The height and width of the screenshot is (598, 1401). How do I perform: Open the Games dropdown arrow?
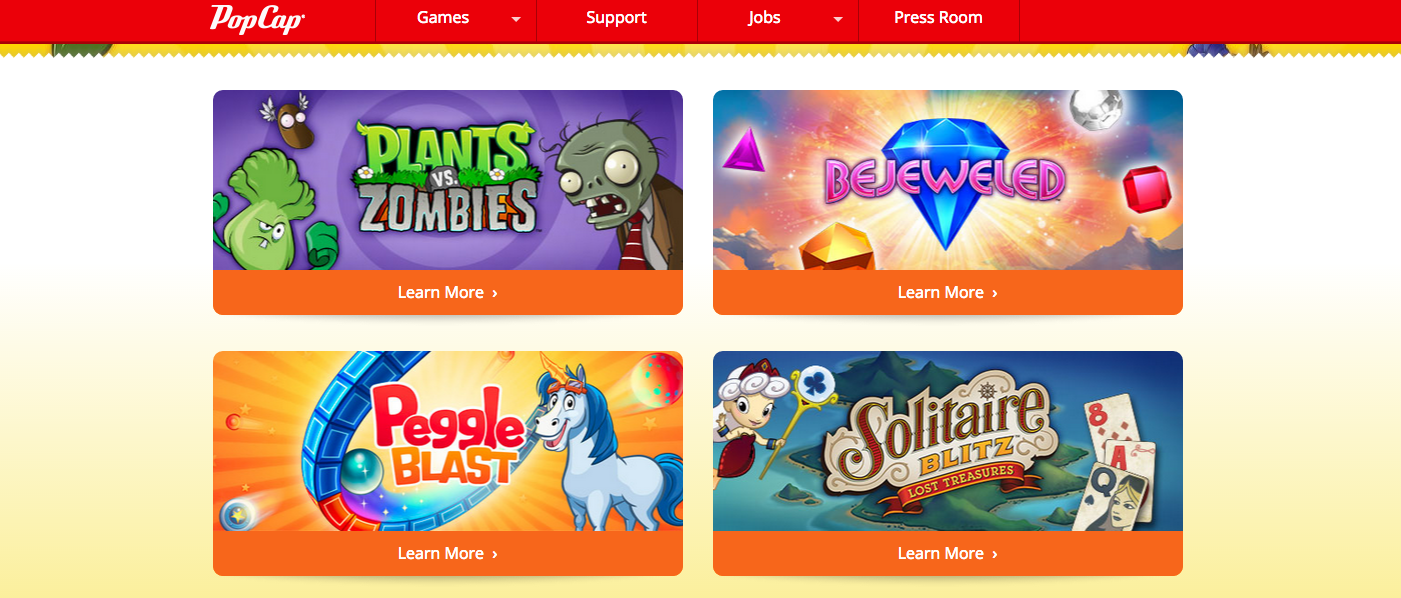pos(516,19)
